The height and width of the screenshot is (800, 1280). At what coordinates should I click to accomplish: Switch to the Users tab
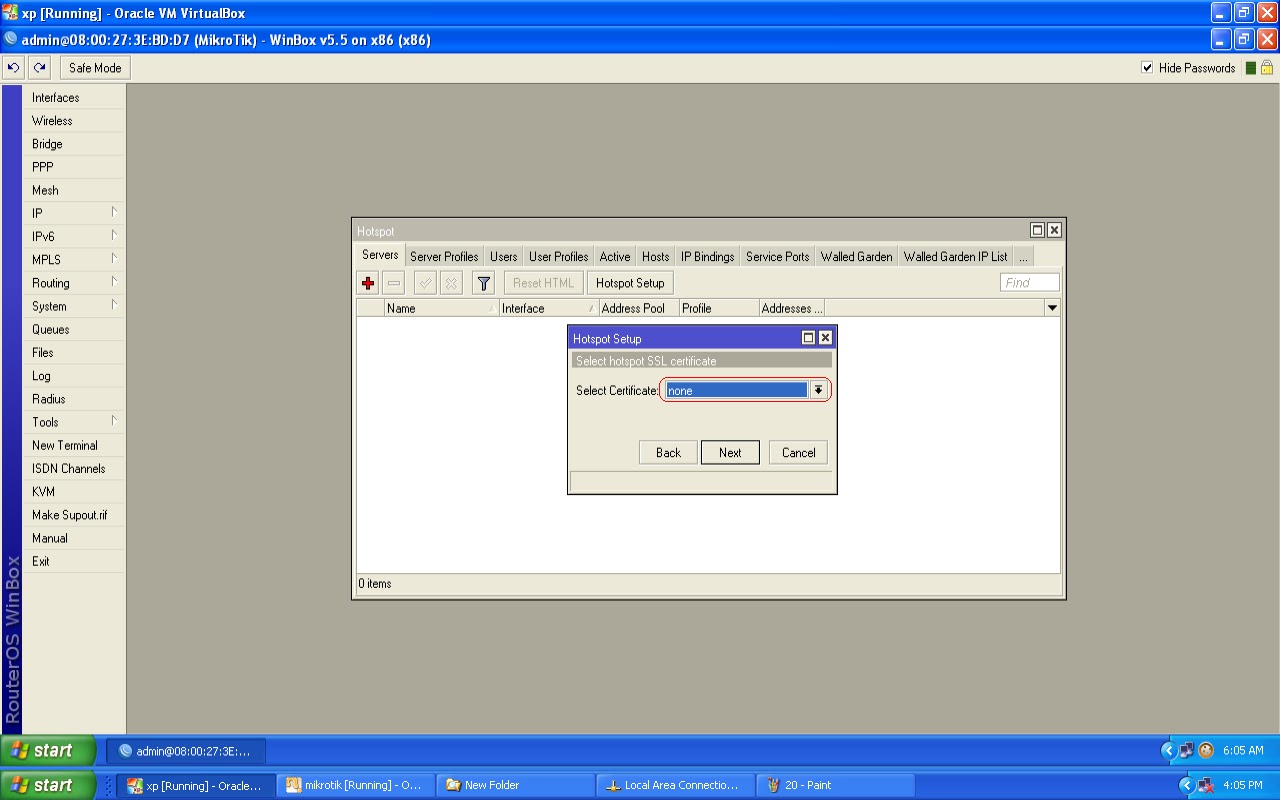[x=504, y=256]
